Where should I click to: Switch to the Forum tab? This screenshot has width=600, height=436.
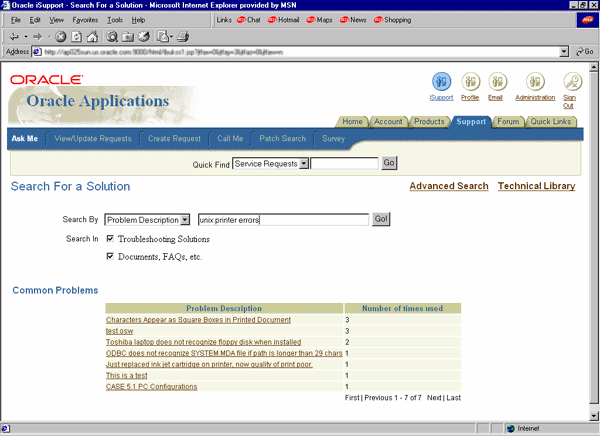[508, 122]
